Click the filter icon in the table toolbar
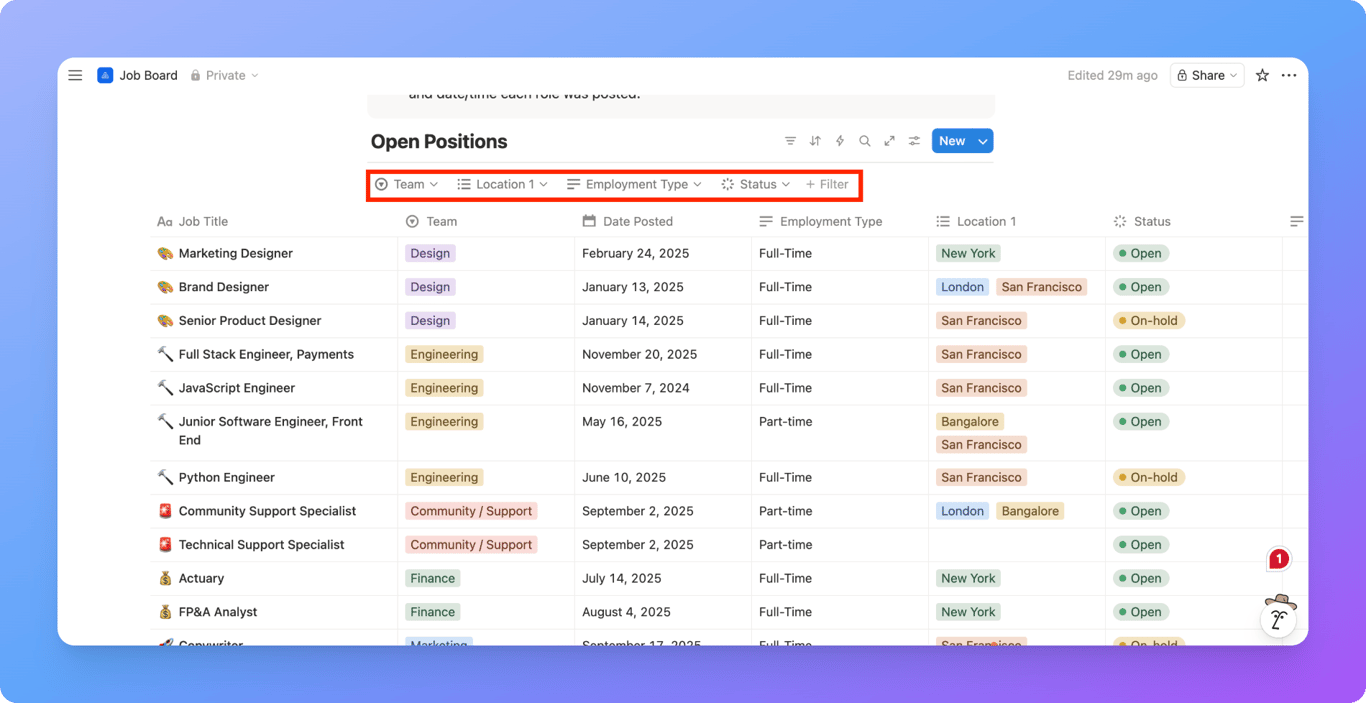The height and width of the screenshot is (703, 1366). coord(790,141)
